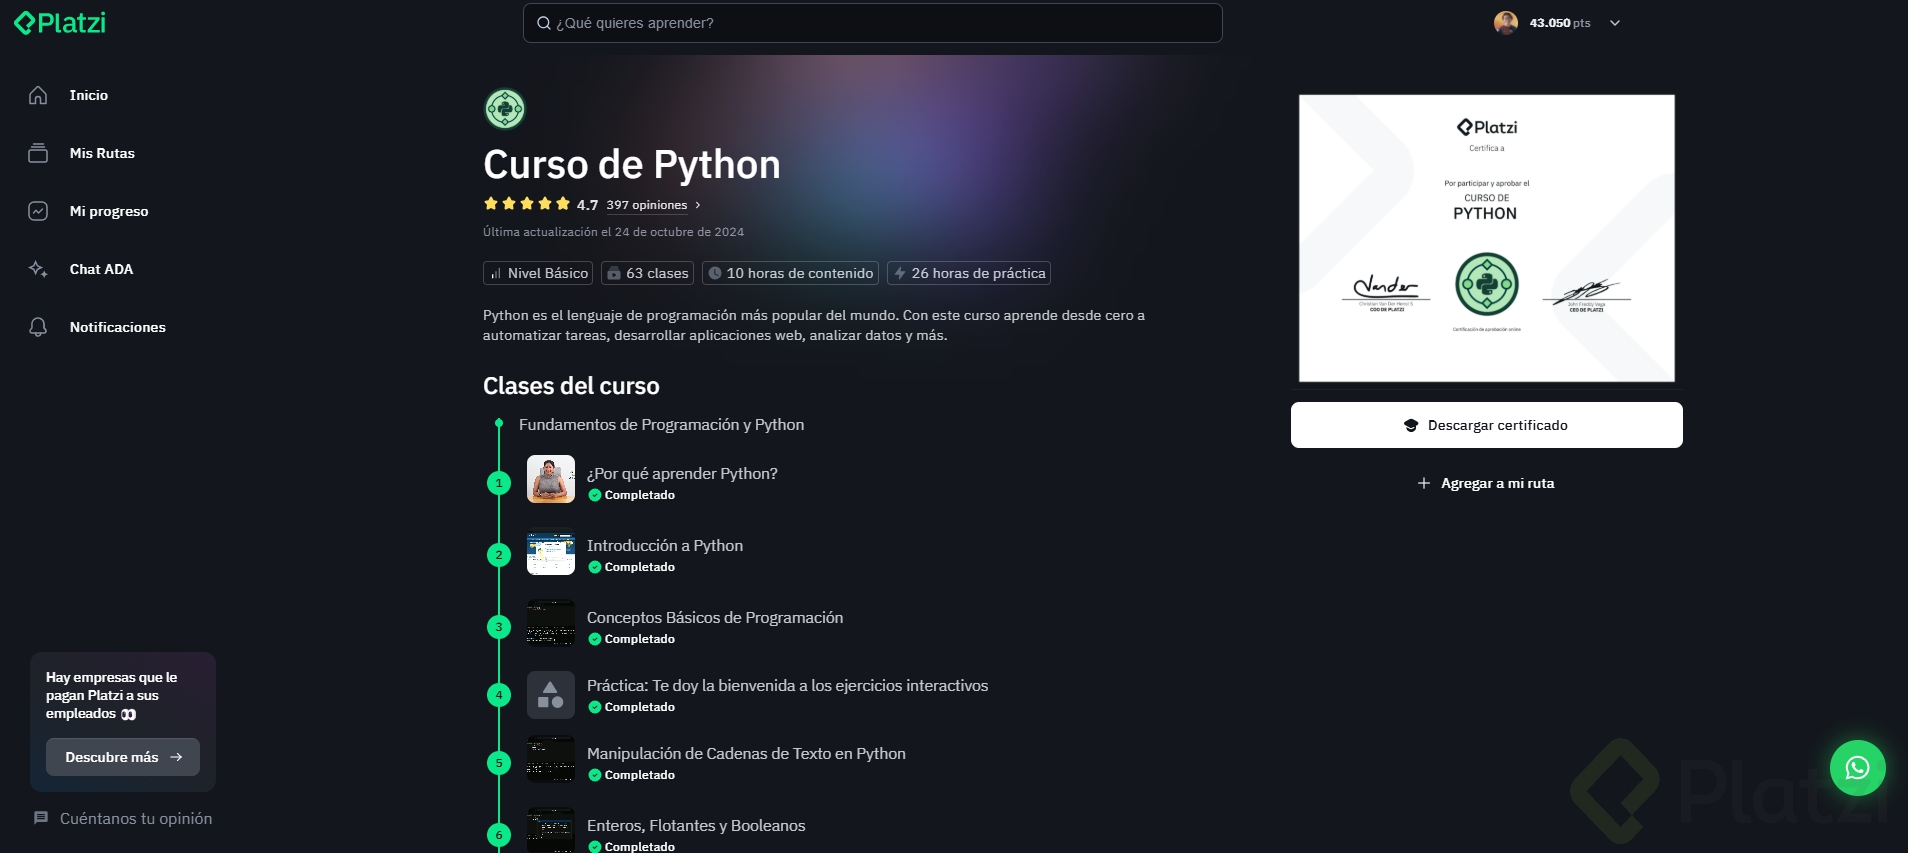This screenshot has width=1908, height=853.
Task: Expand the reviews chevron after 397 opiniones
Action: pyautogui.click(x=697, y=205)
